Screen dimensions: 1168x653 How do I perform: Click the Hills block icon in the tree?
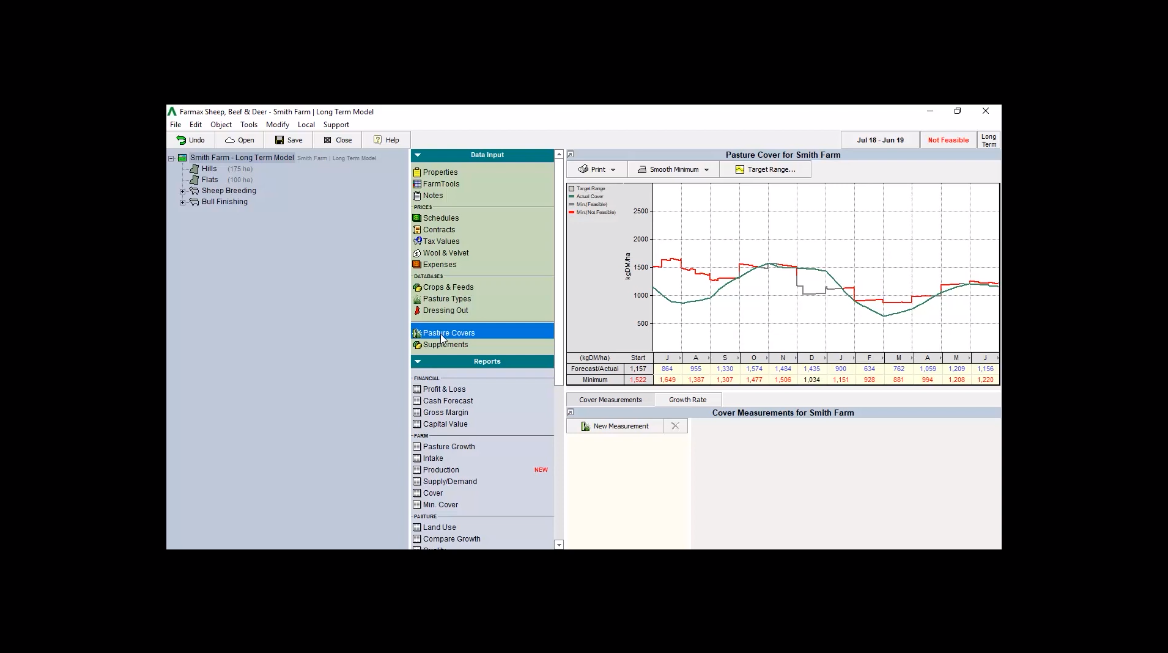click(194, 169)
